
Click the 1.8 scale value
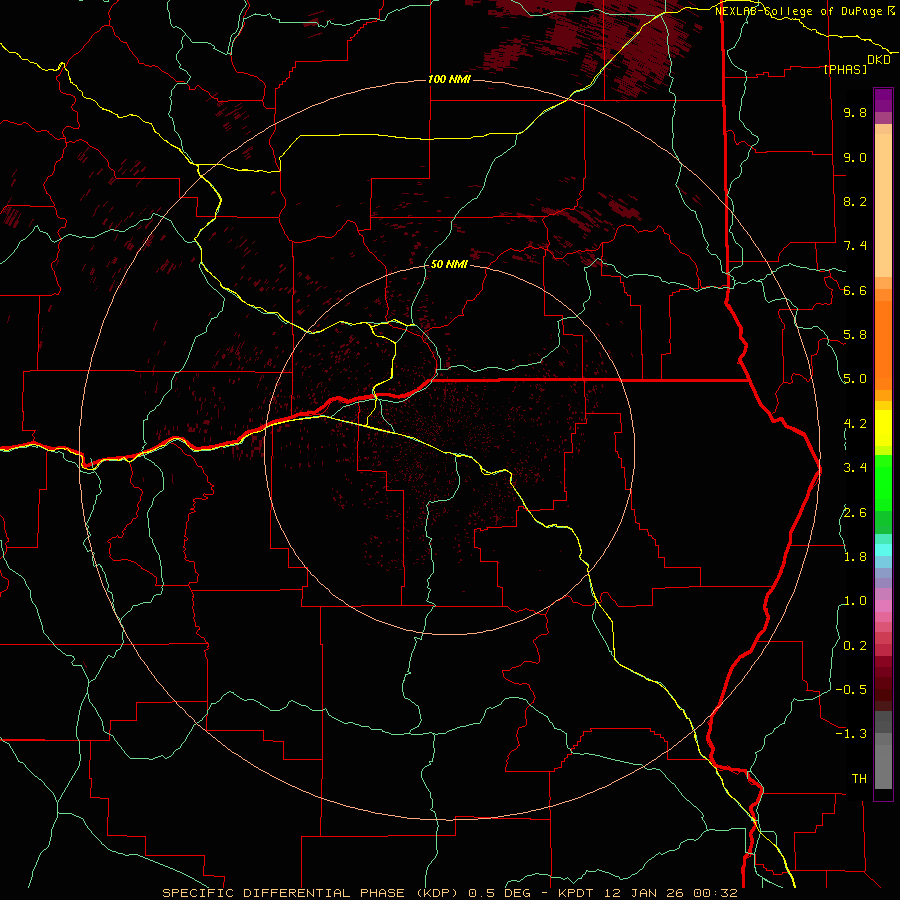tap(855, 557)
